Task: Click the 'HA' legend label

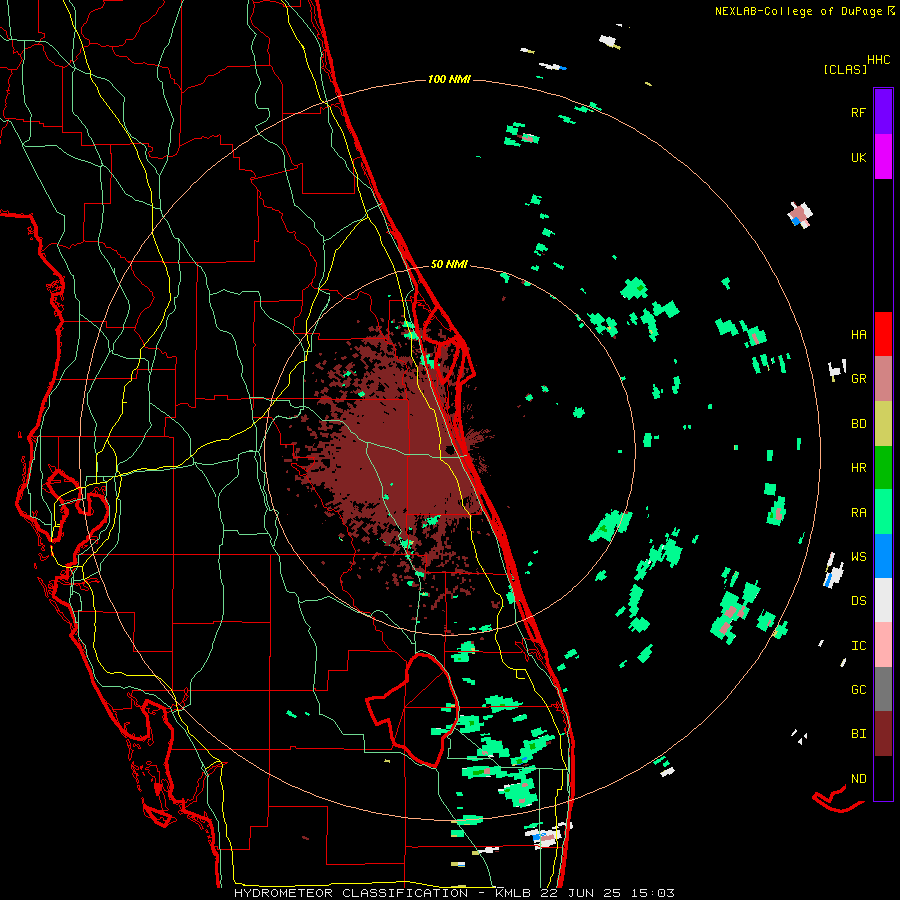Action: (x=859, y=335)
